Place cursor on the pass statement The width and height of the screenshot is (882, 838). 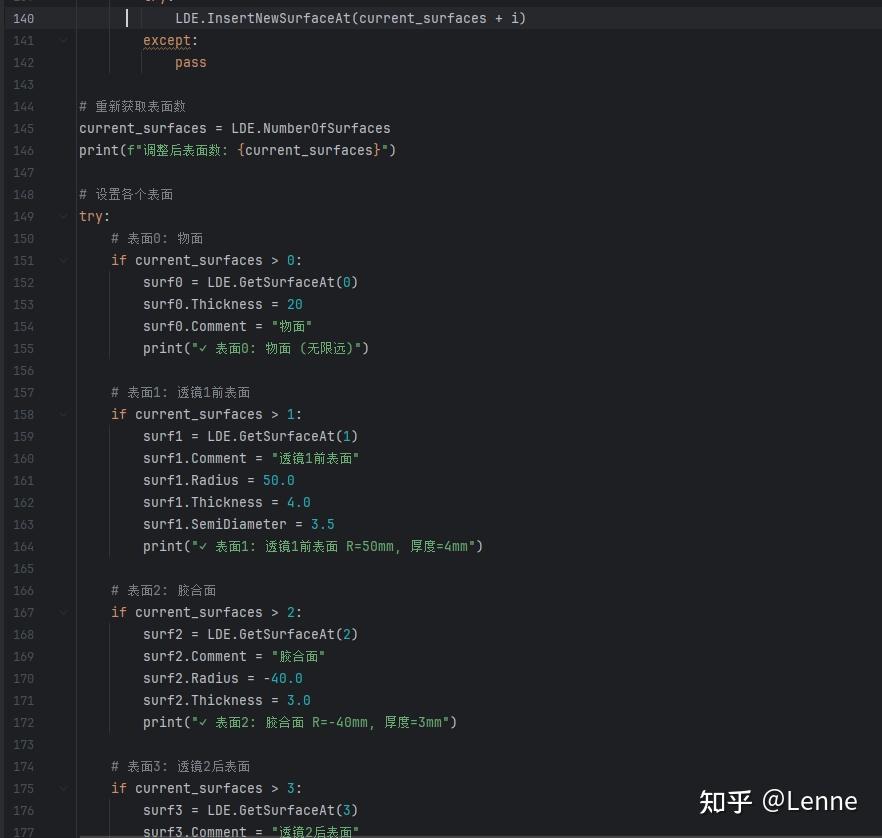pos(190,62)
